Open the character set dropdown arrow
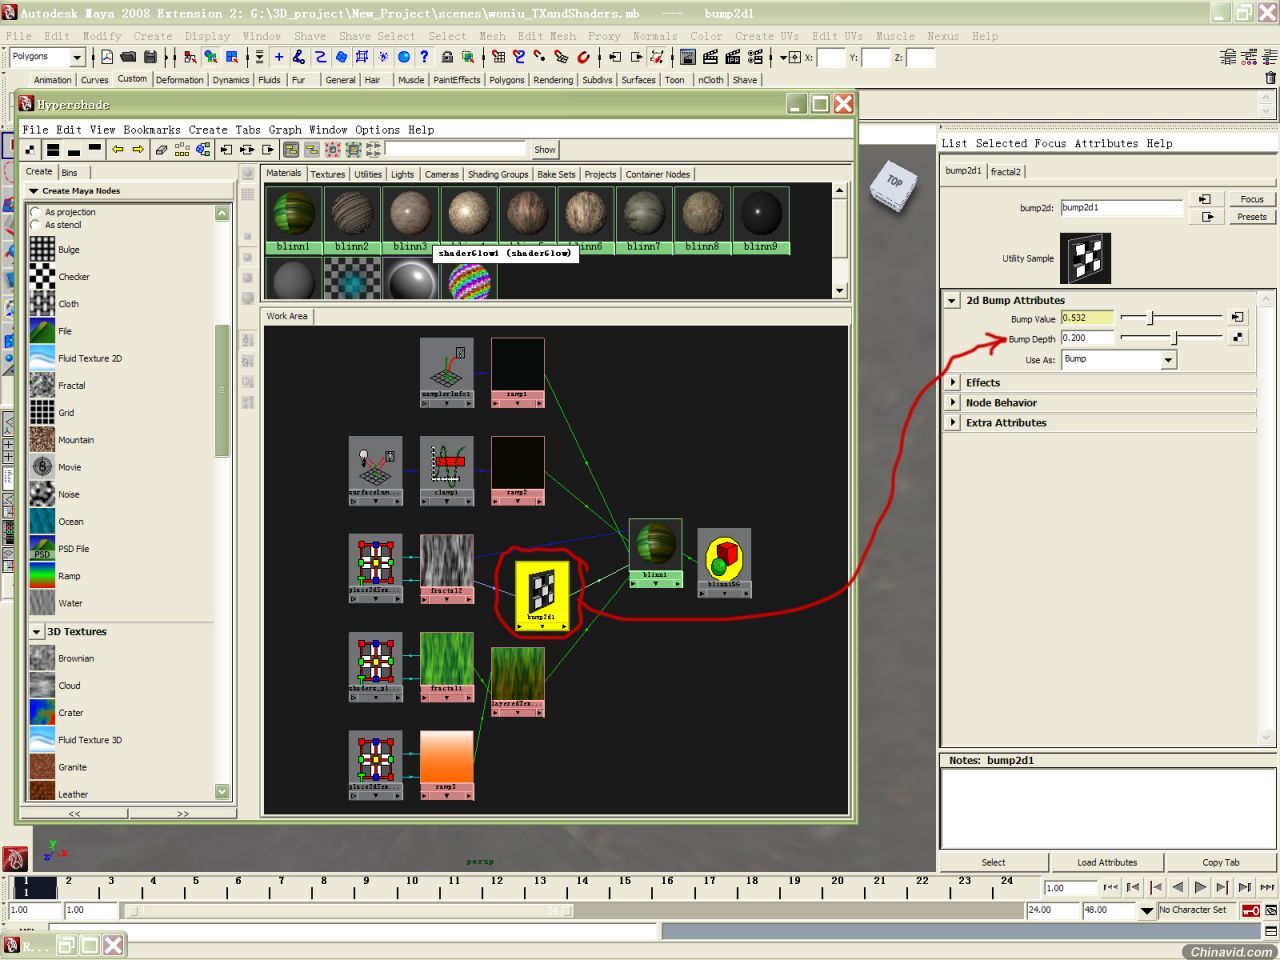Viewport: 1280px width, 960px height. coord(1146,910)
